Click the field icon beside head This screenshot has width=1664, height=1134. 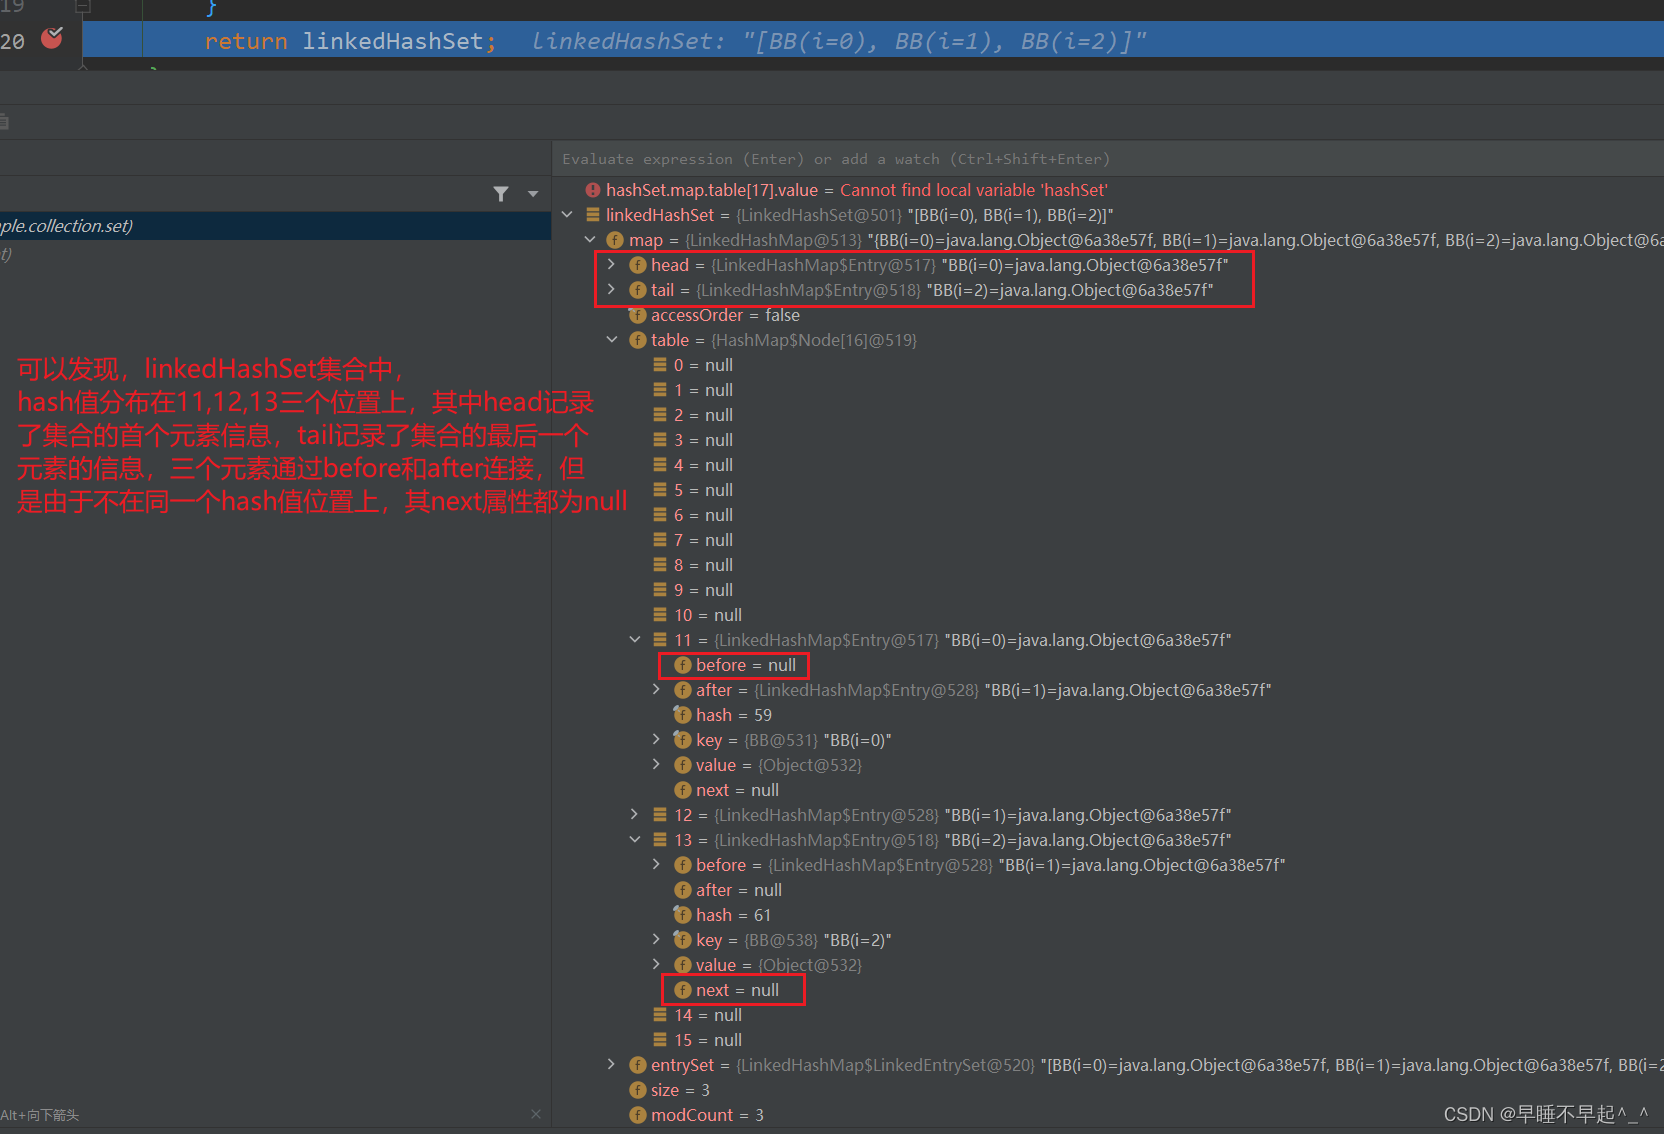click(x=638, y=265)
